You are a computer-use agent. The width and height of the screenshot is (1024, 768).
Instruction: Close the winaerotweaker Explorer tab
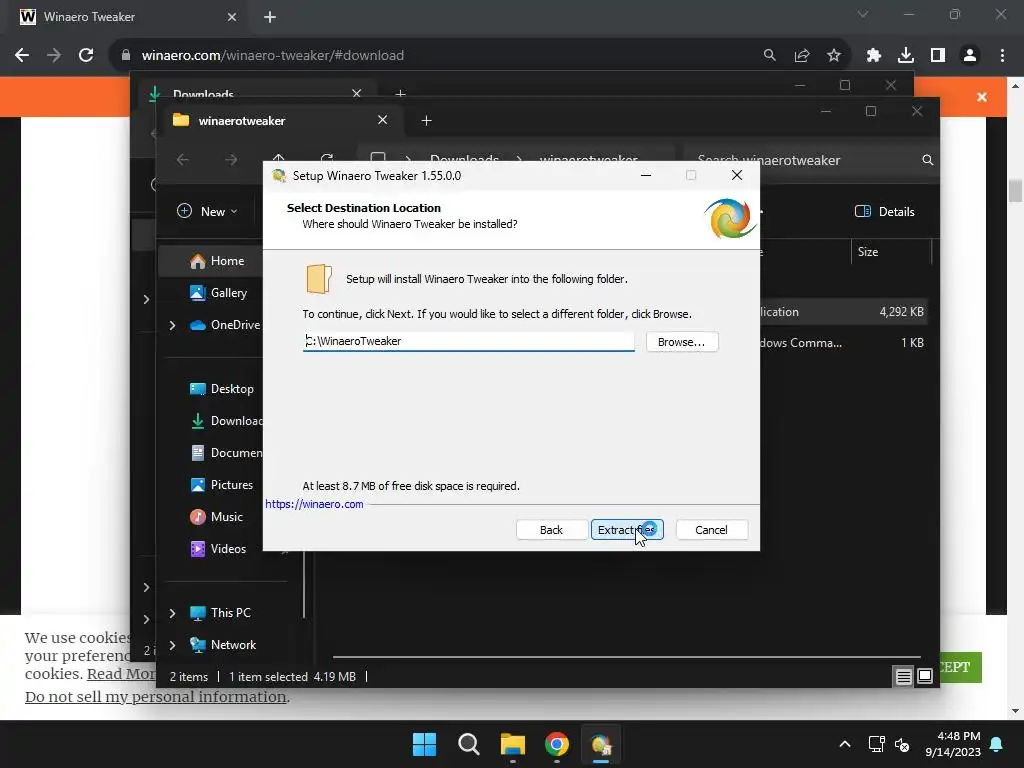pos(383,120)
